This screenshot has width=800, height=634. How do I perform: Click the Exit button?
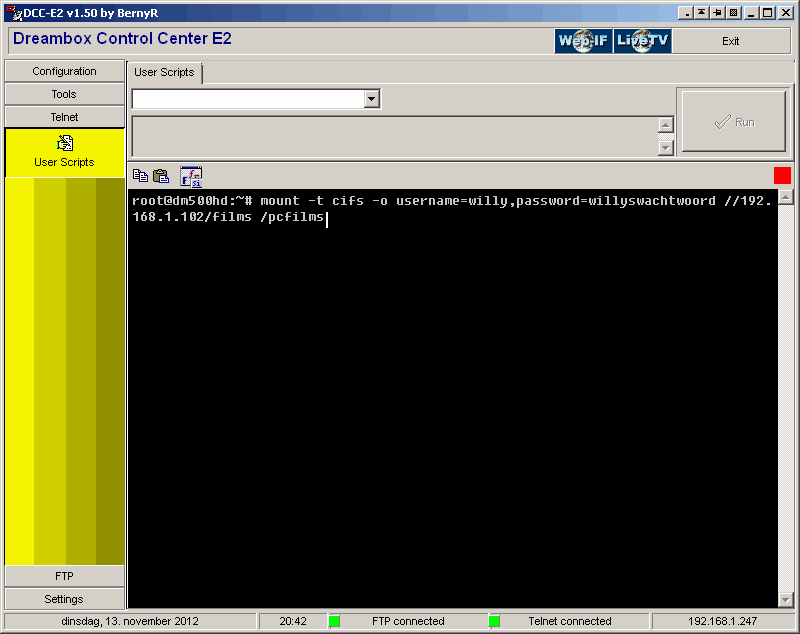(731, 41)
